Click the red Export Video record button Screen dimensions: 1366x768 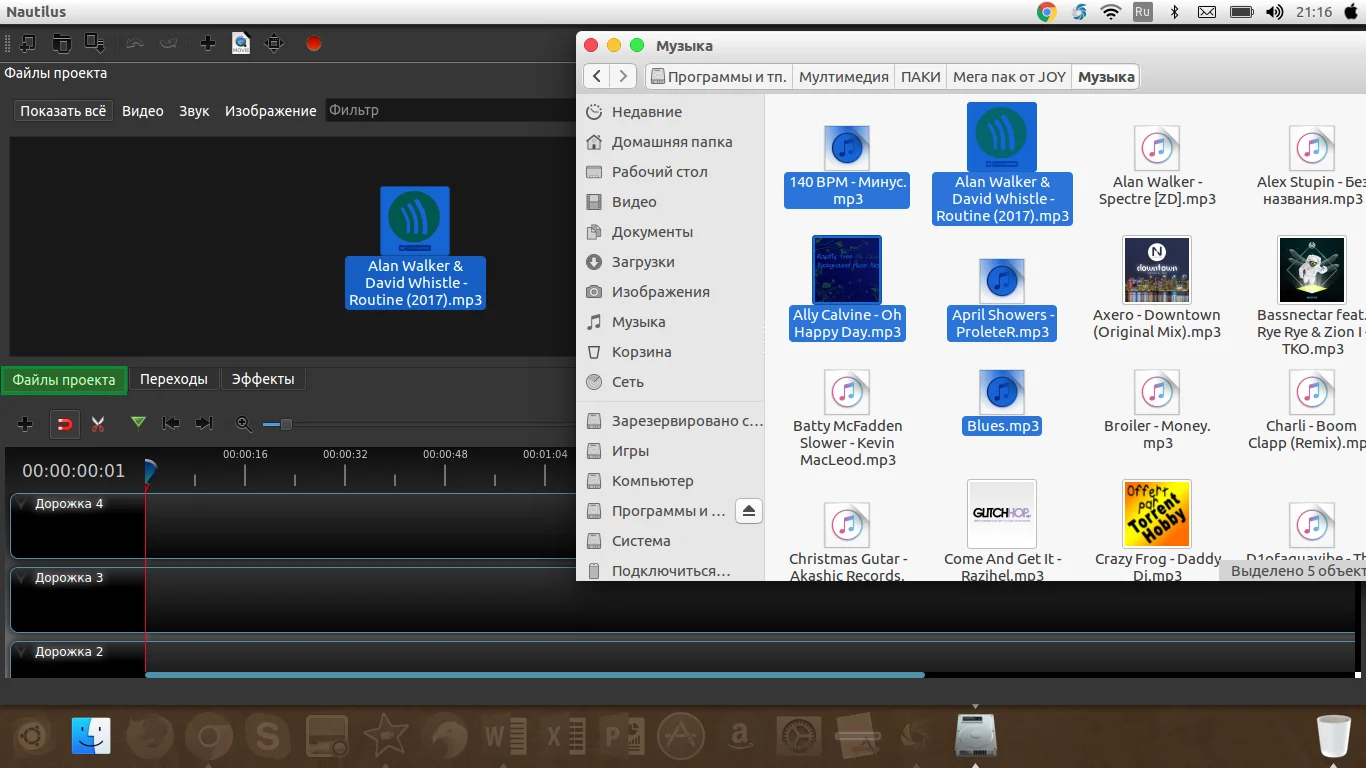click(313, 43)
